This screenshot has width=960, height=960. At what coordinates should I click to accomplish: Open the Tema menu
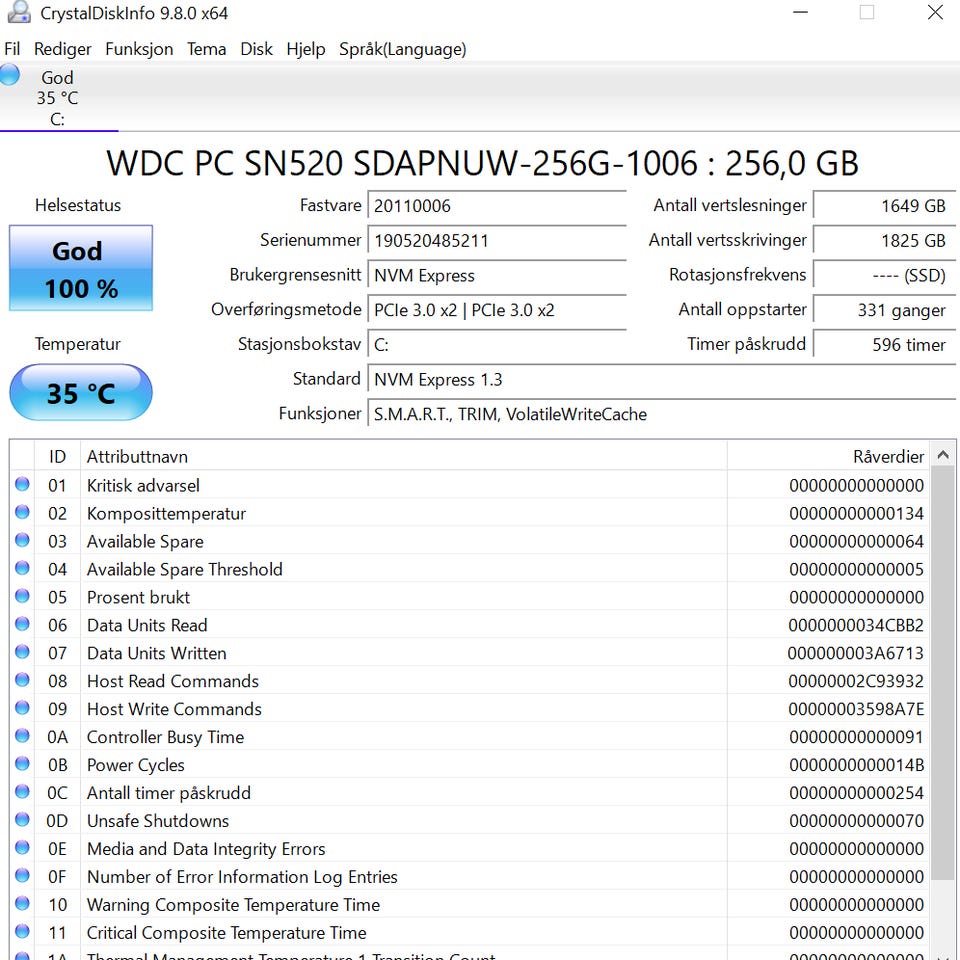coord(206,49)
